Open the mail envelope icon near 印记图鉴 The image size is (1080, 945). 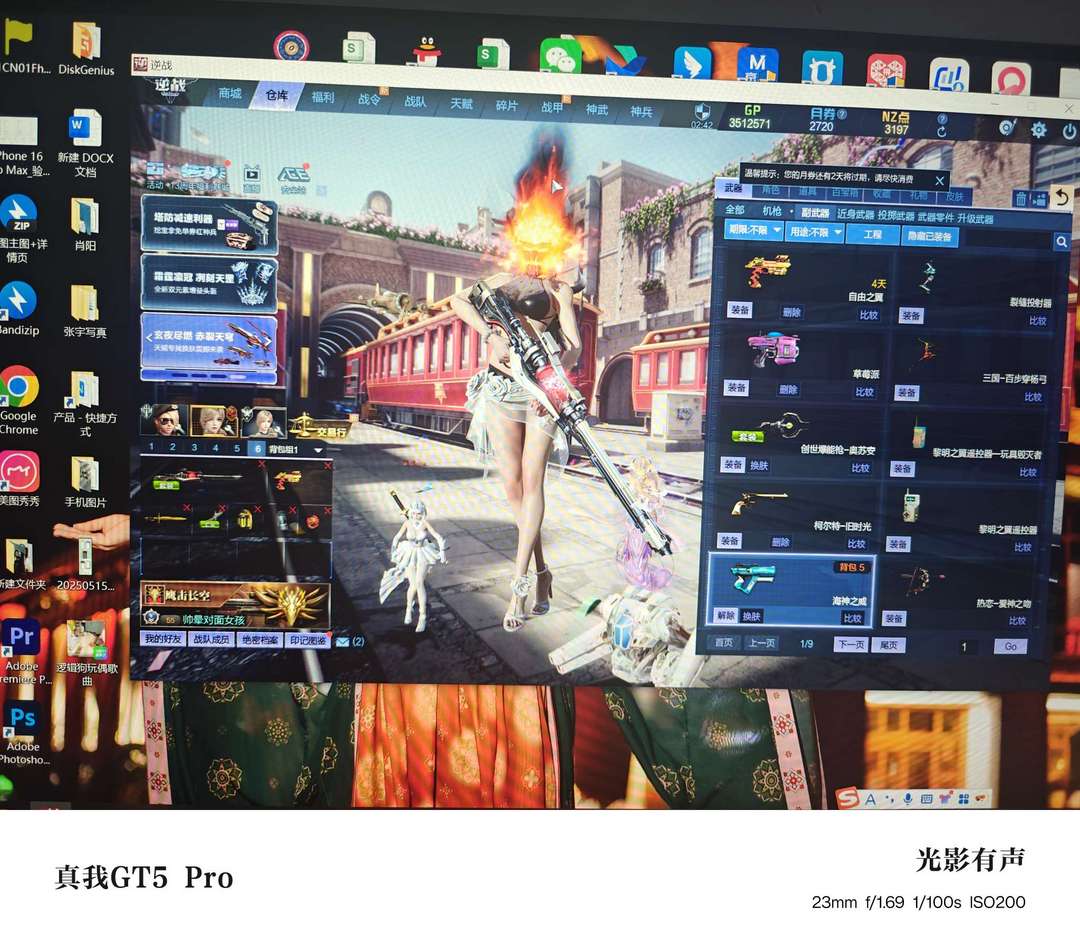(x=342, y=641)
